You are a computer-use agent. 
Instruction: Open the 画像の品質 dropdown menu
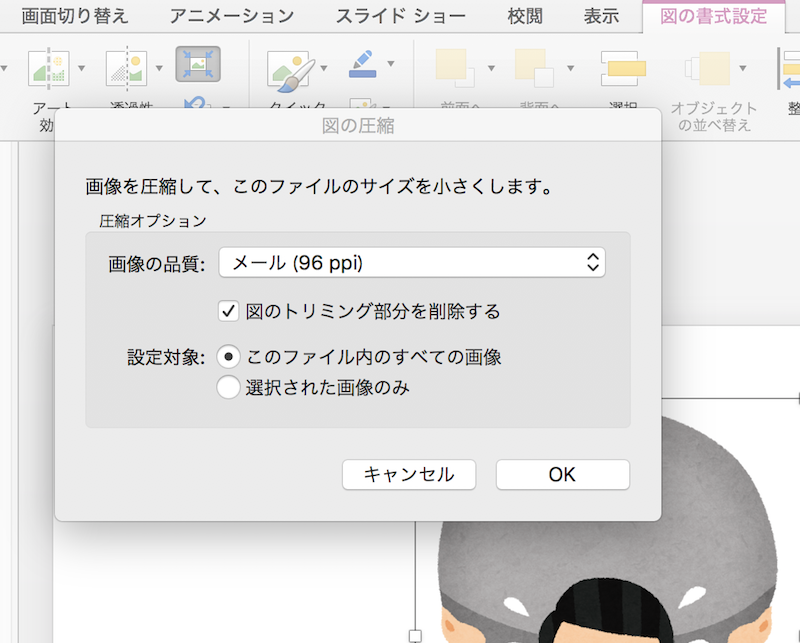[411, 263]
